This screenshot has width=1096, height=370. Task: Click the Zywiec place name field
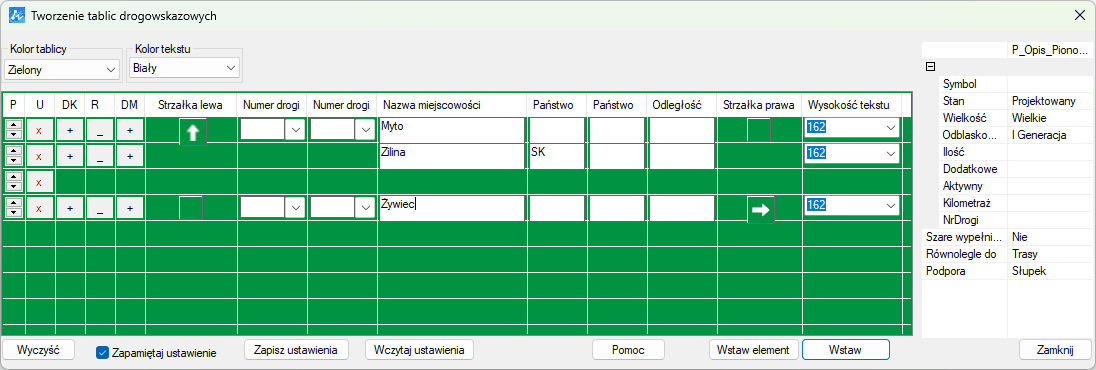[x=452, y=208]
